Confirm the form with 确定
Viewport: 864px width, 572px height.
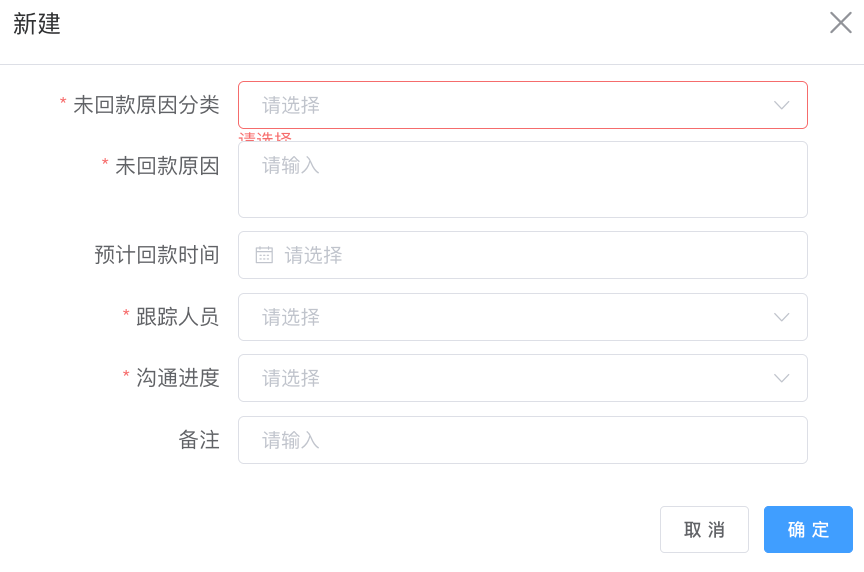click(808, 530)
